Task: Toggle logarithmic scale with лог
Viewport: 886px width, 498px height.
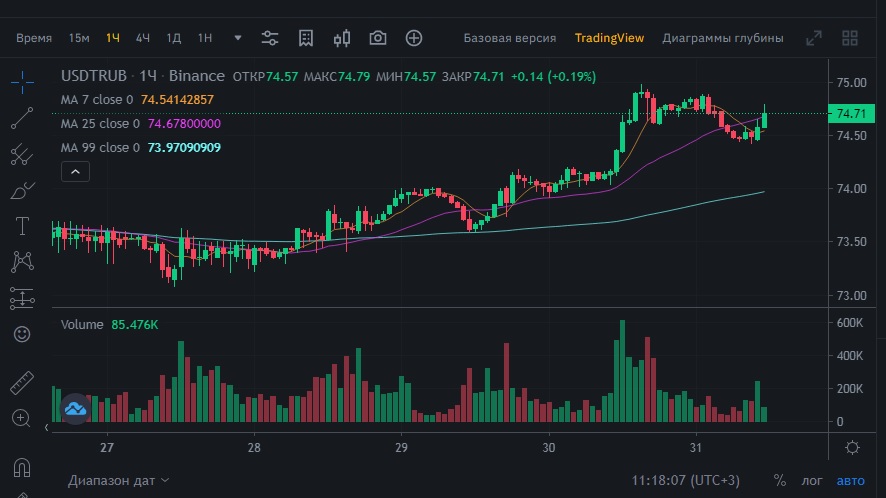Action: coord(812,480)
